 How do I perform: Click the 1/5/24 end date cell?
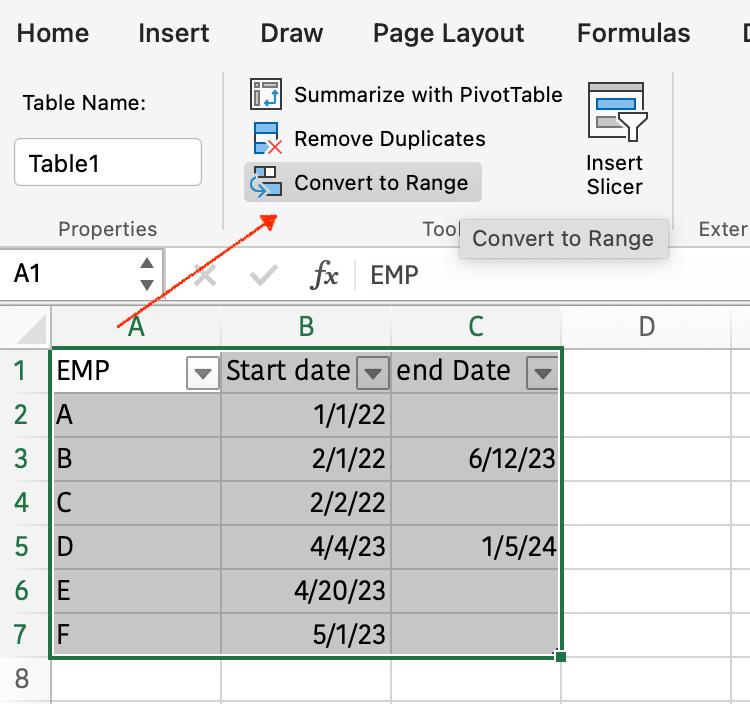pos(475,547)
